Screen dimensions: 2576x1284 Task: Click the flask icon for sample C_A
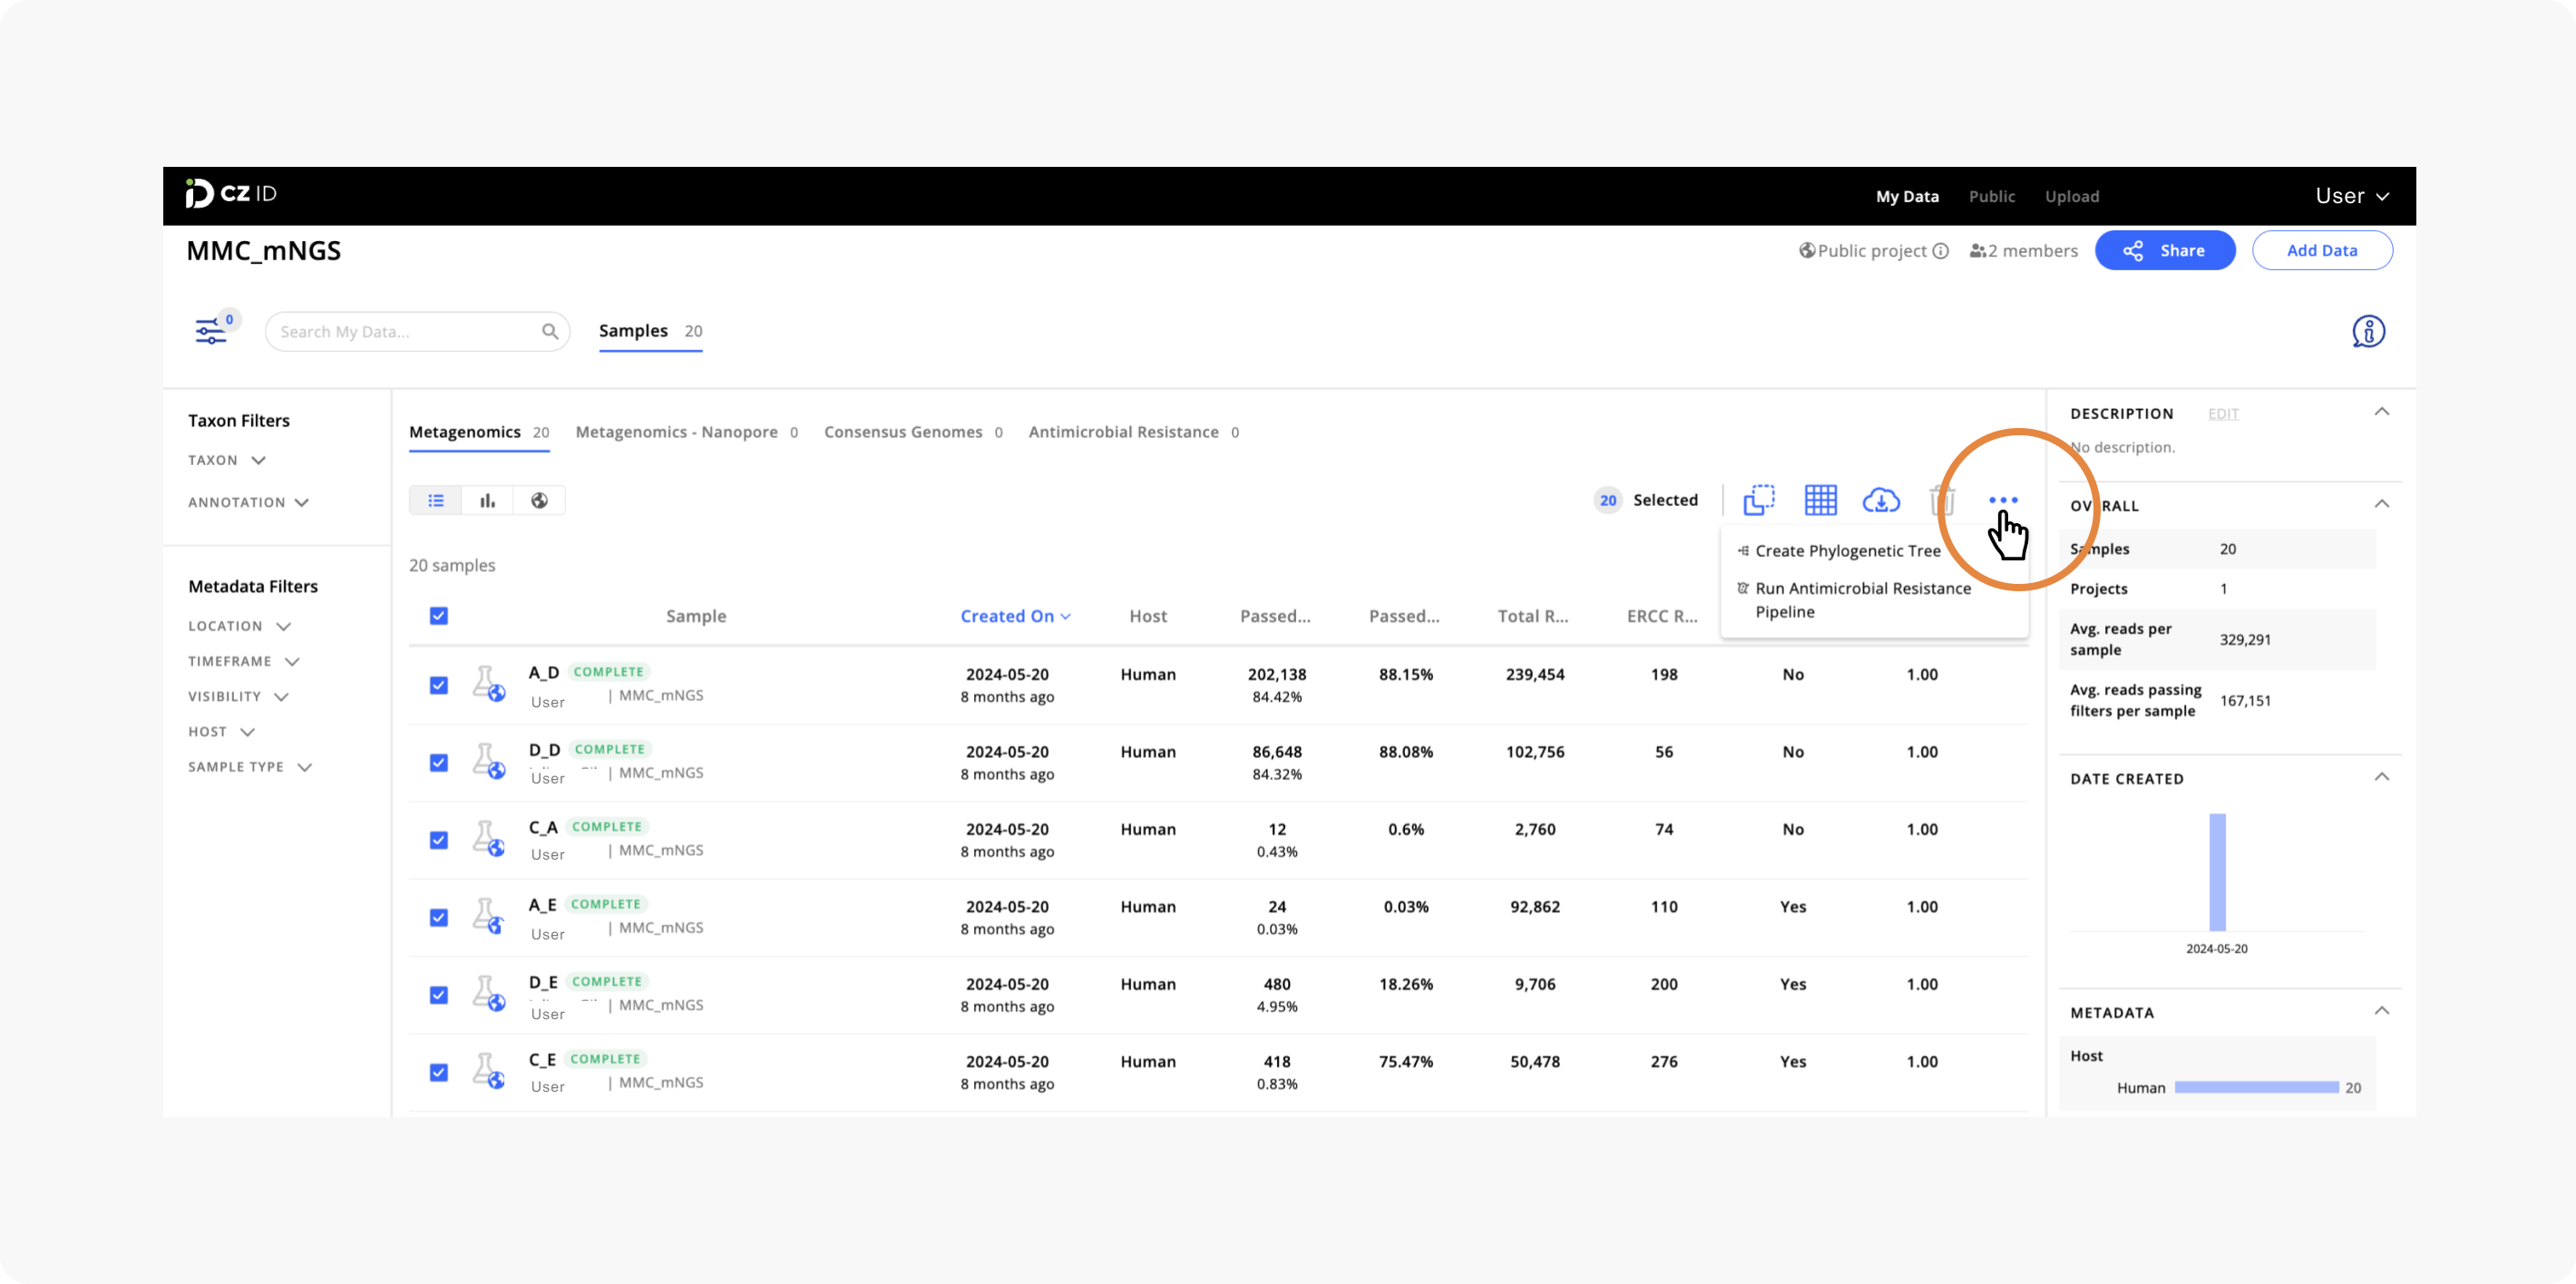click(x=488, y=839)
